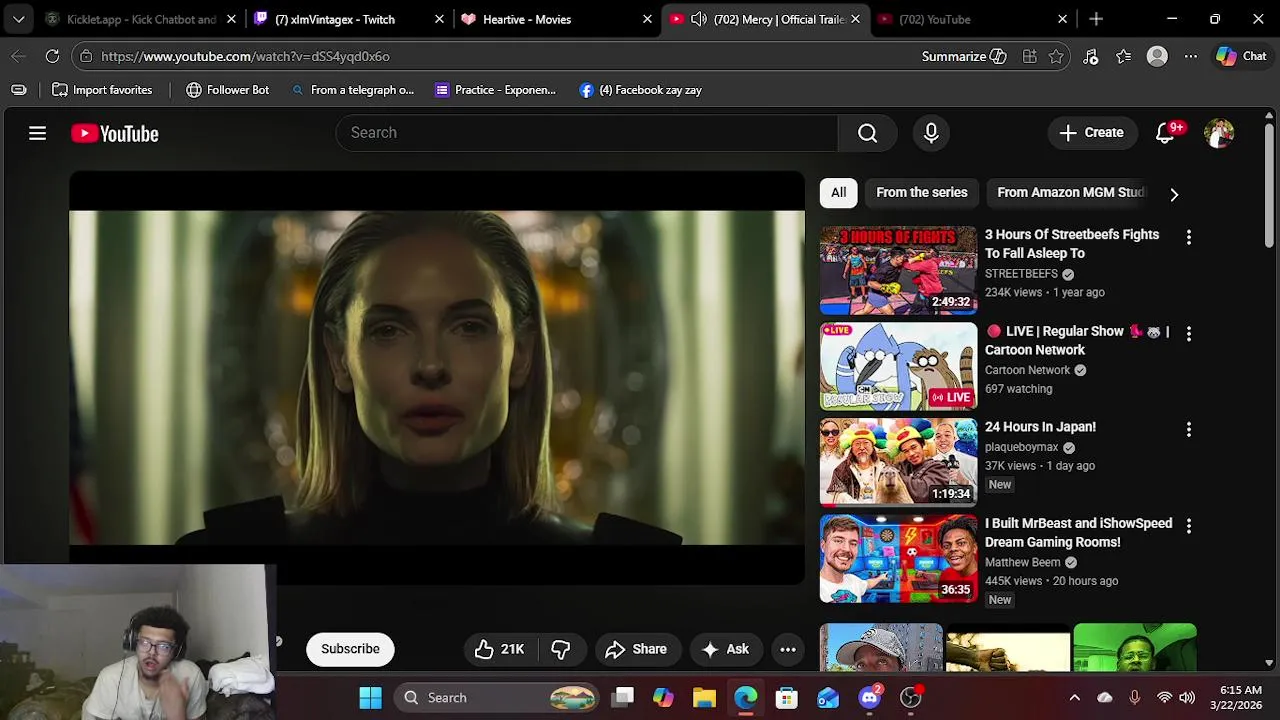
Task: Like the video with thumbs up
Action: (x=499, y=649)
